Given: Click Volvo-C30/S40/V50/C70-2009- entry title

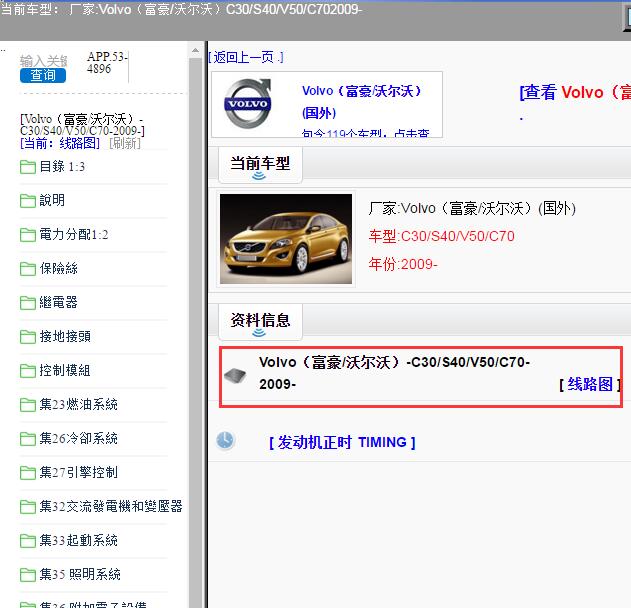Looking at the screenshot, I should tap(394, 373).
